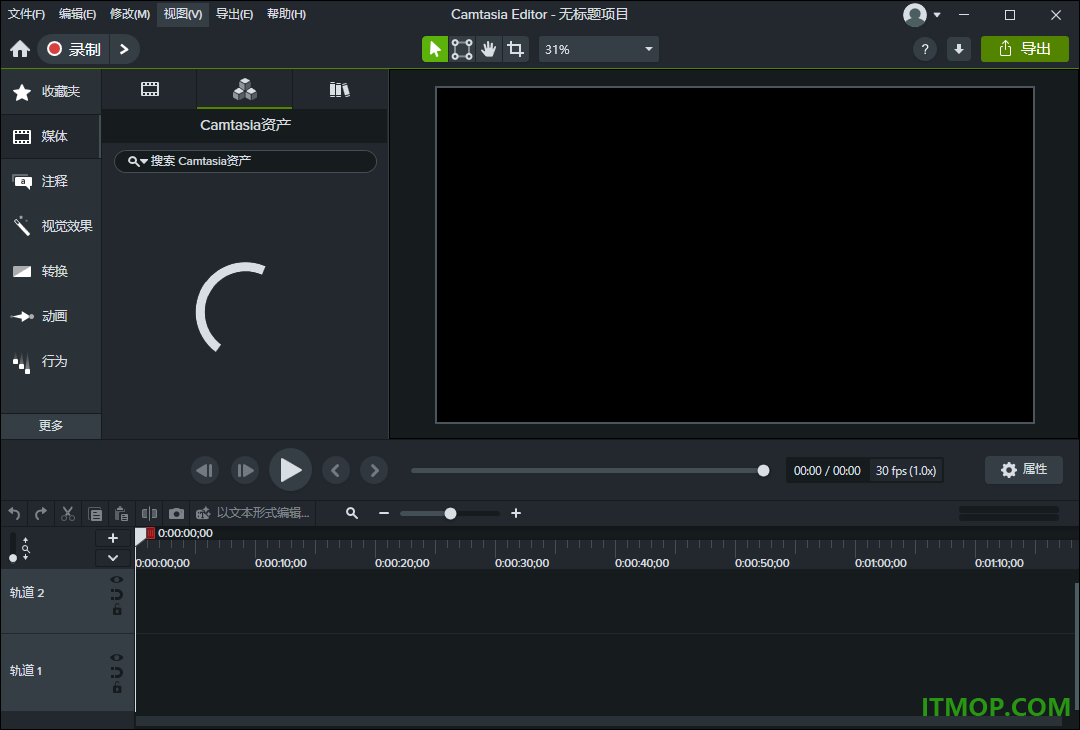Click the 00:00 / 00:00 time display
This screenshot has height=730, width=1080.
pos(827,470)
